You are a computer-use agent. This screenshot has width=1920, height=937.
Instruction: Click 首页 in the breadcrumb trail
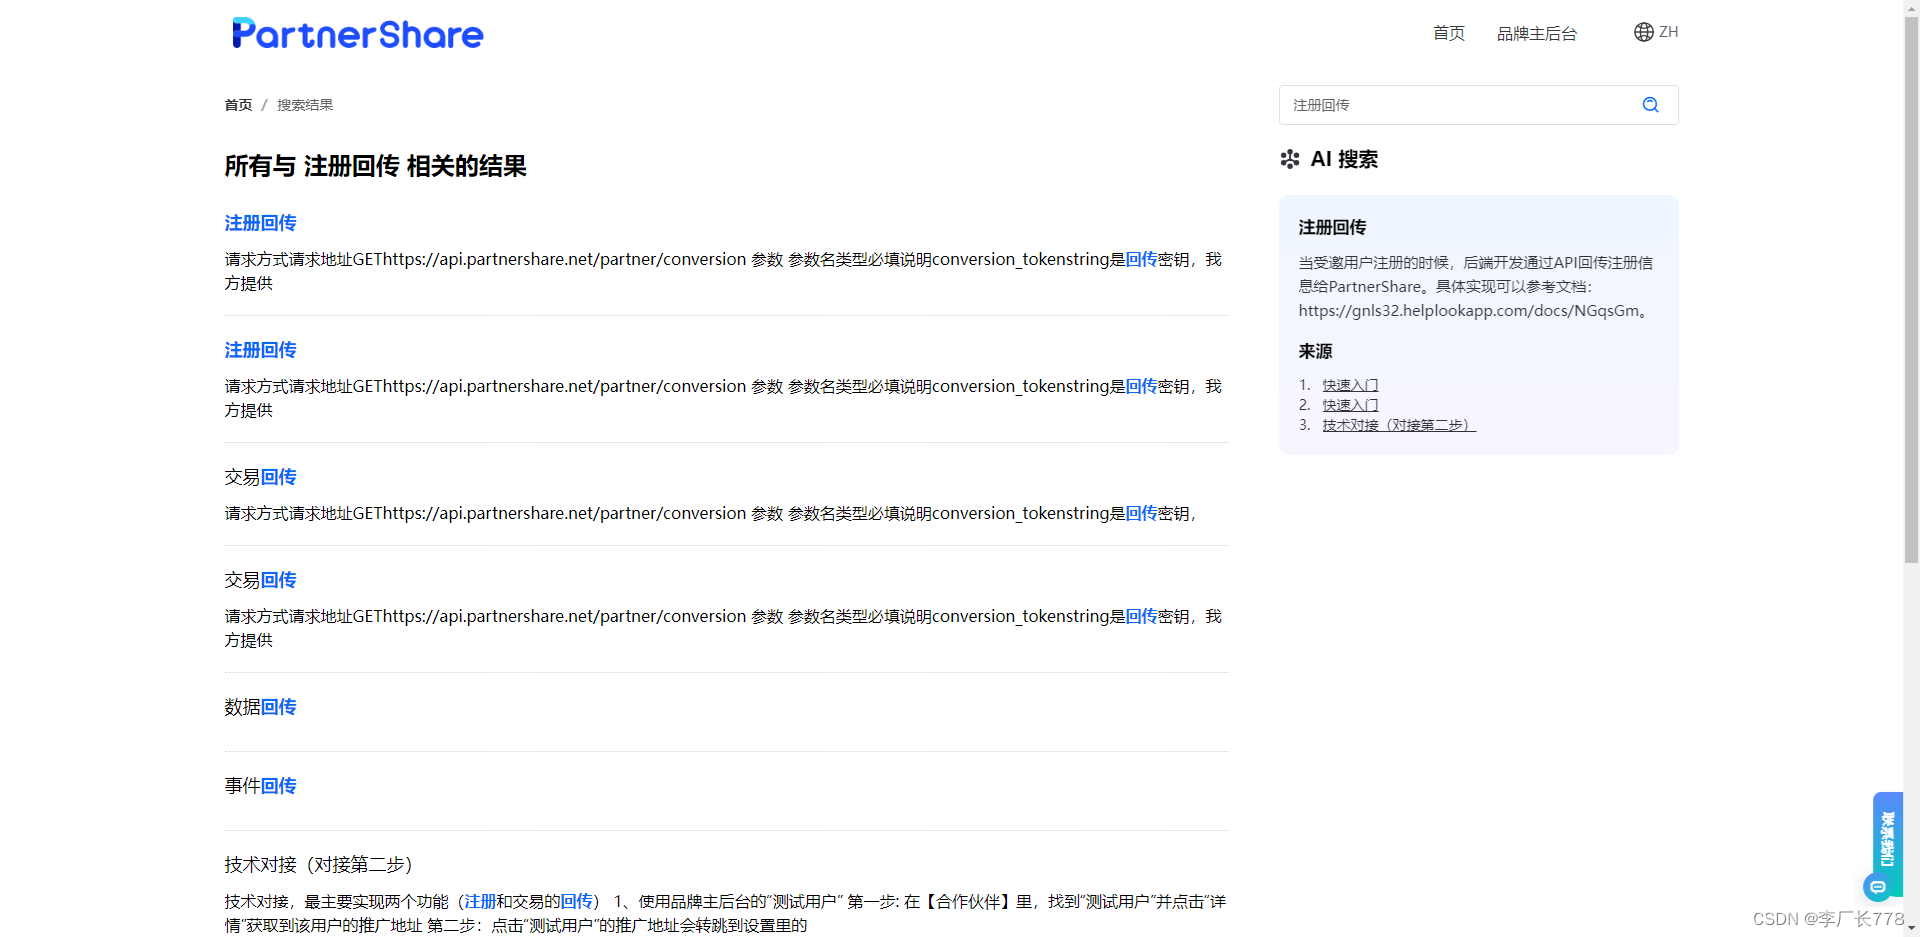237,104
